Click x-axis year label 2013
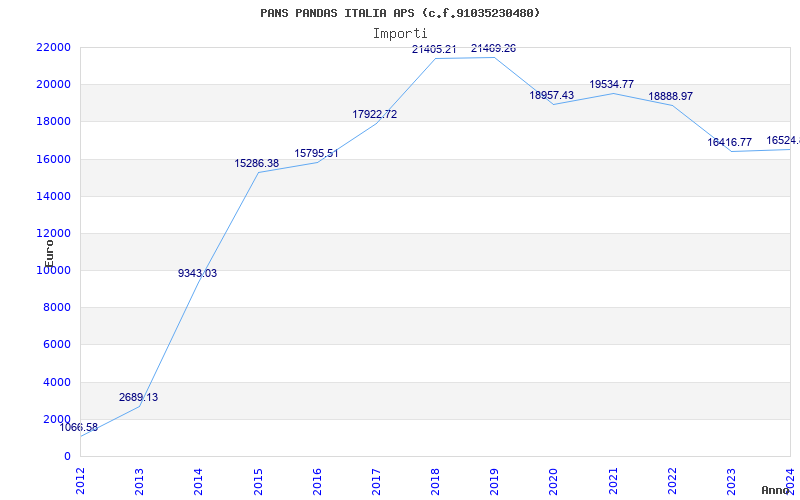800x500 pixels. tap(139, 482)
